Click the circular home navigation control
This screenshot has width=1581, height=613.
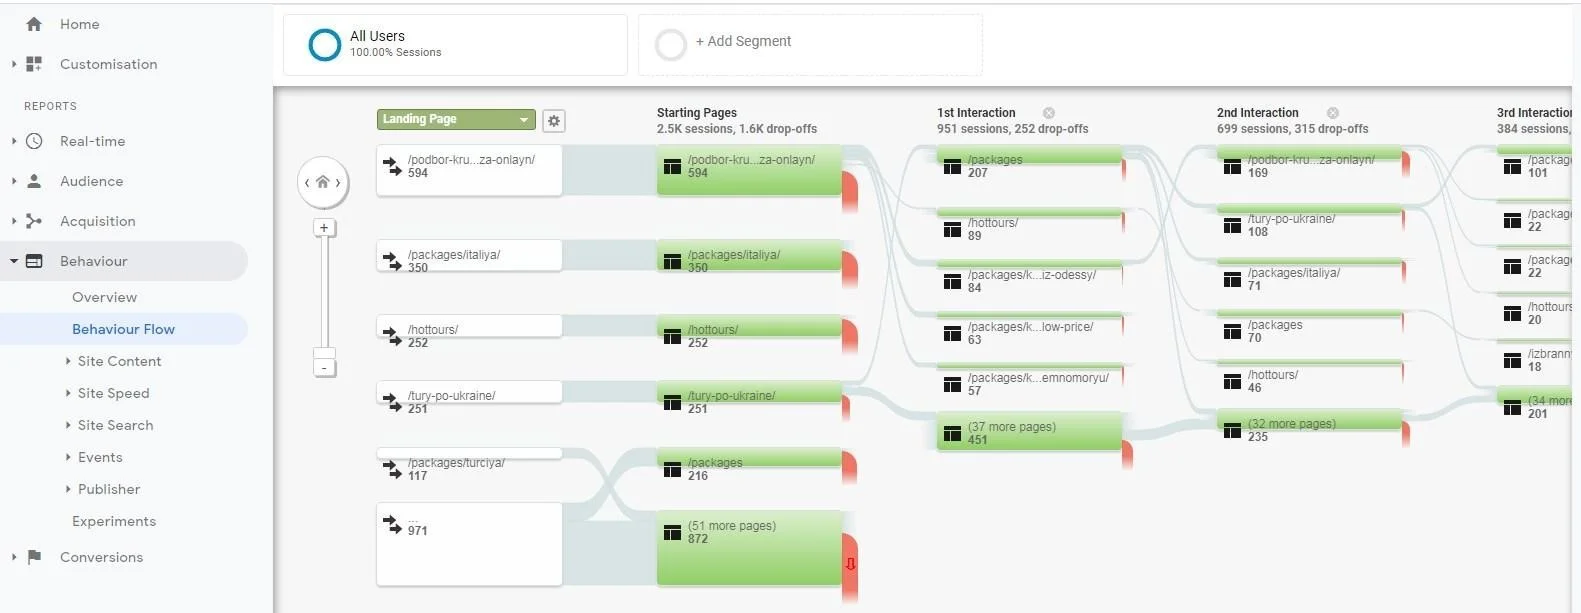(322, 182)
